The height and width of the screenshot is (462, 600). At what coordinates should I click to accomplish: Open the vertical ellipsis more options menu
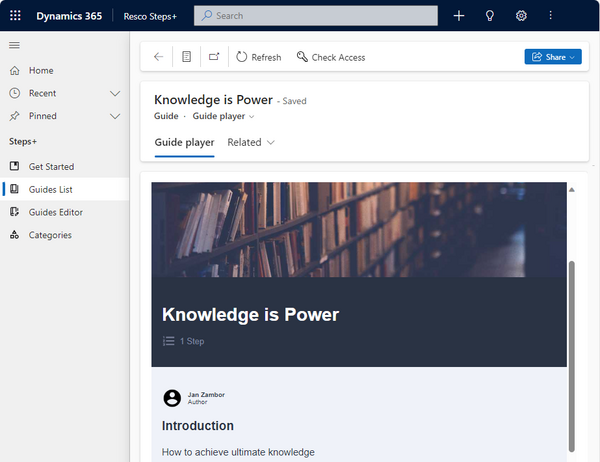tap(550, 16)
